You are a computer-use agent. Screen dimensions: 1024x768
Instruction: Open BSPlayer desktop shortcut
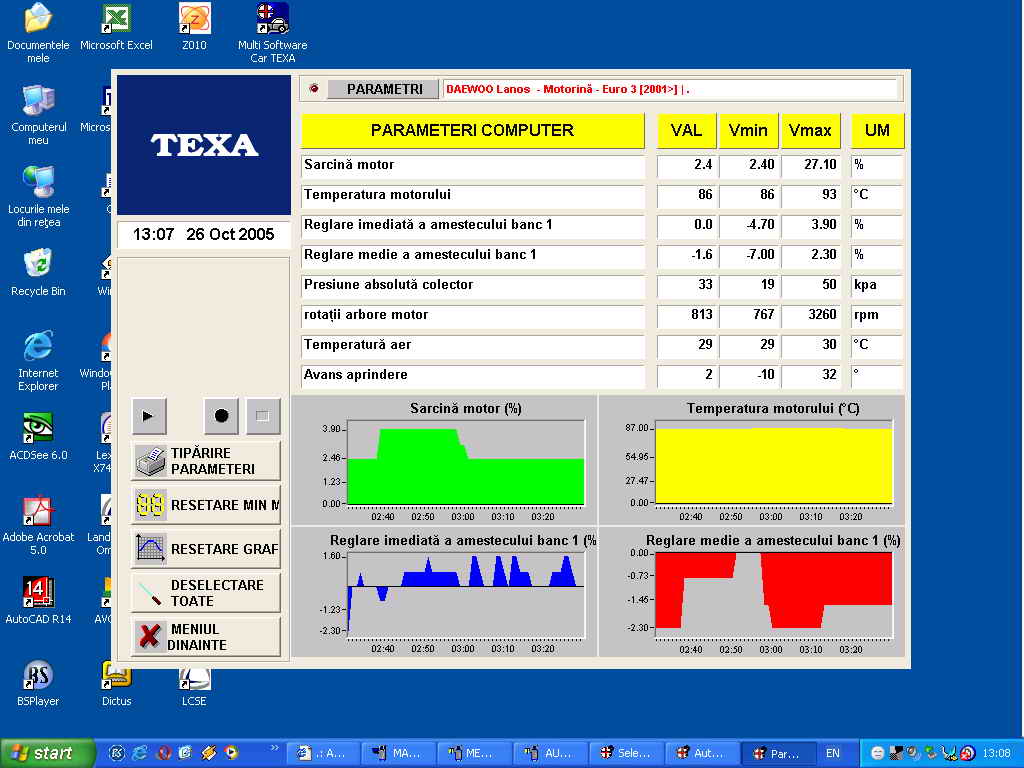click(38, 683)
